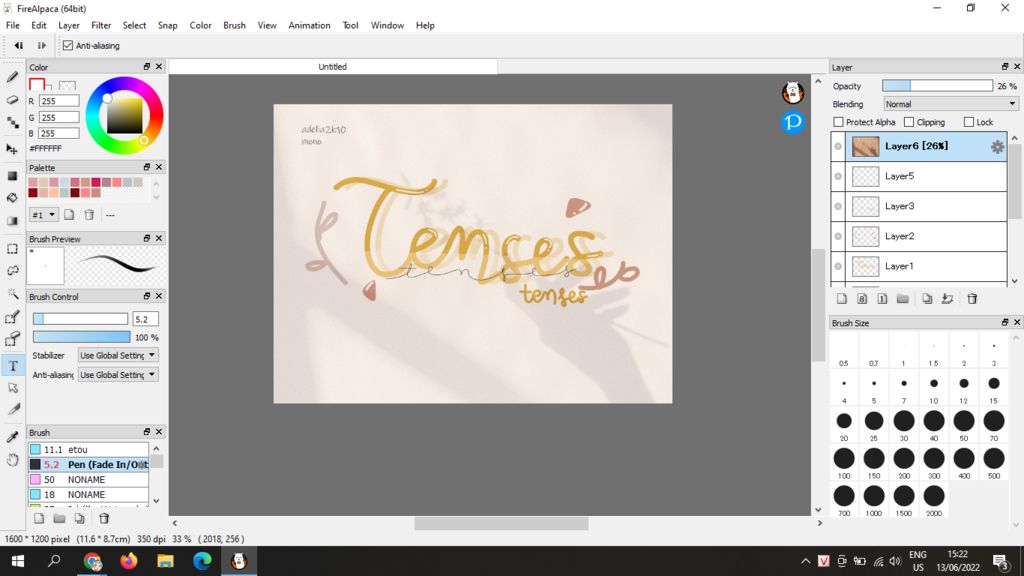Open the palette #1 dropdown
1024x576 pixels.
(x=44, y=215)
